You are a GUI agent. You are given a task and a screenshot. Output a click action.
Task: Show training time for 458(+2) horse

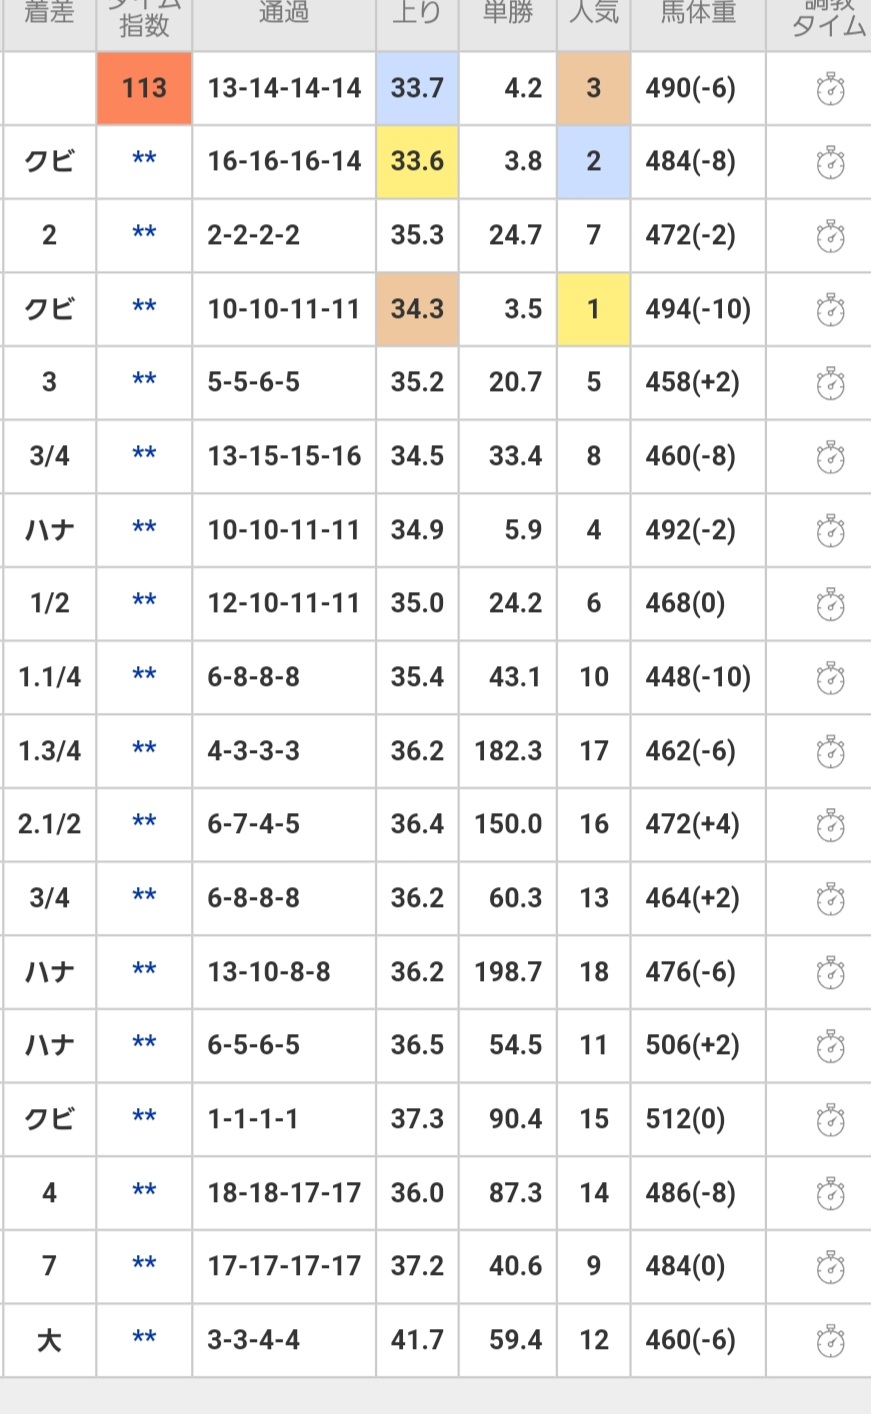click(830, 384)
